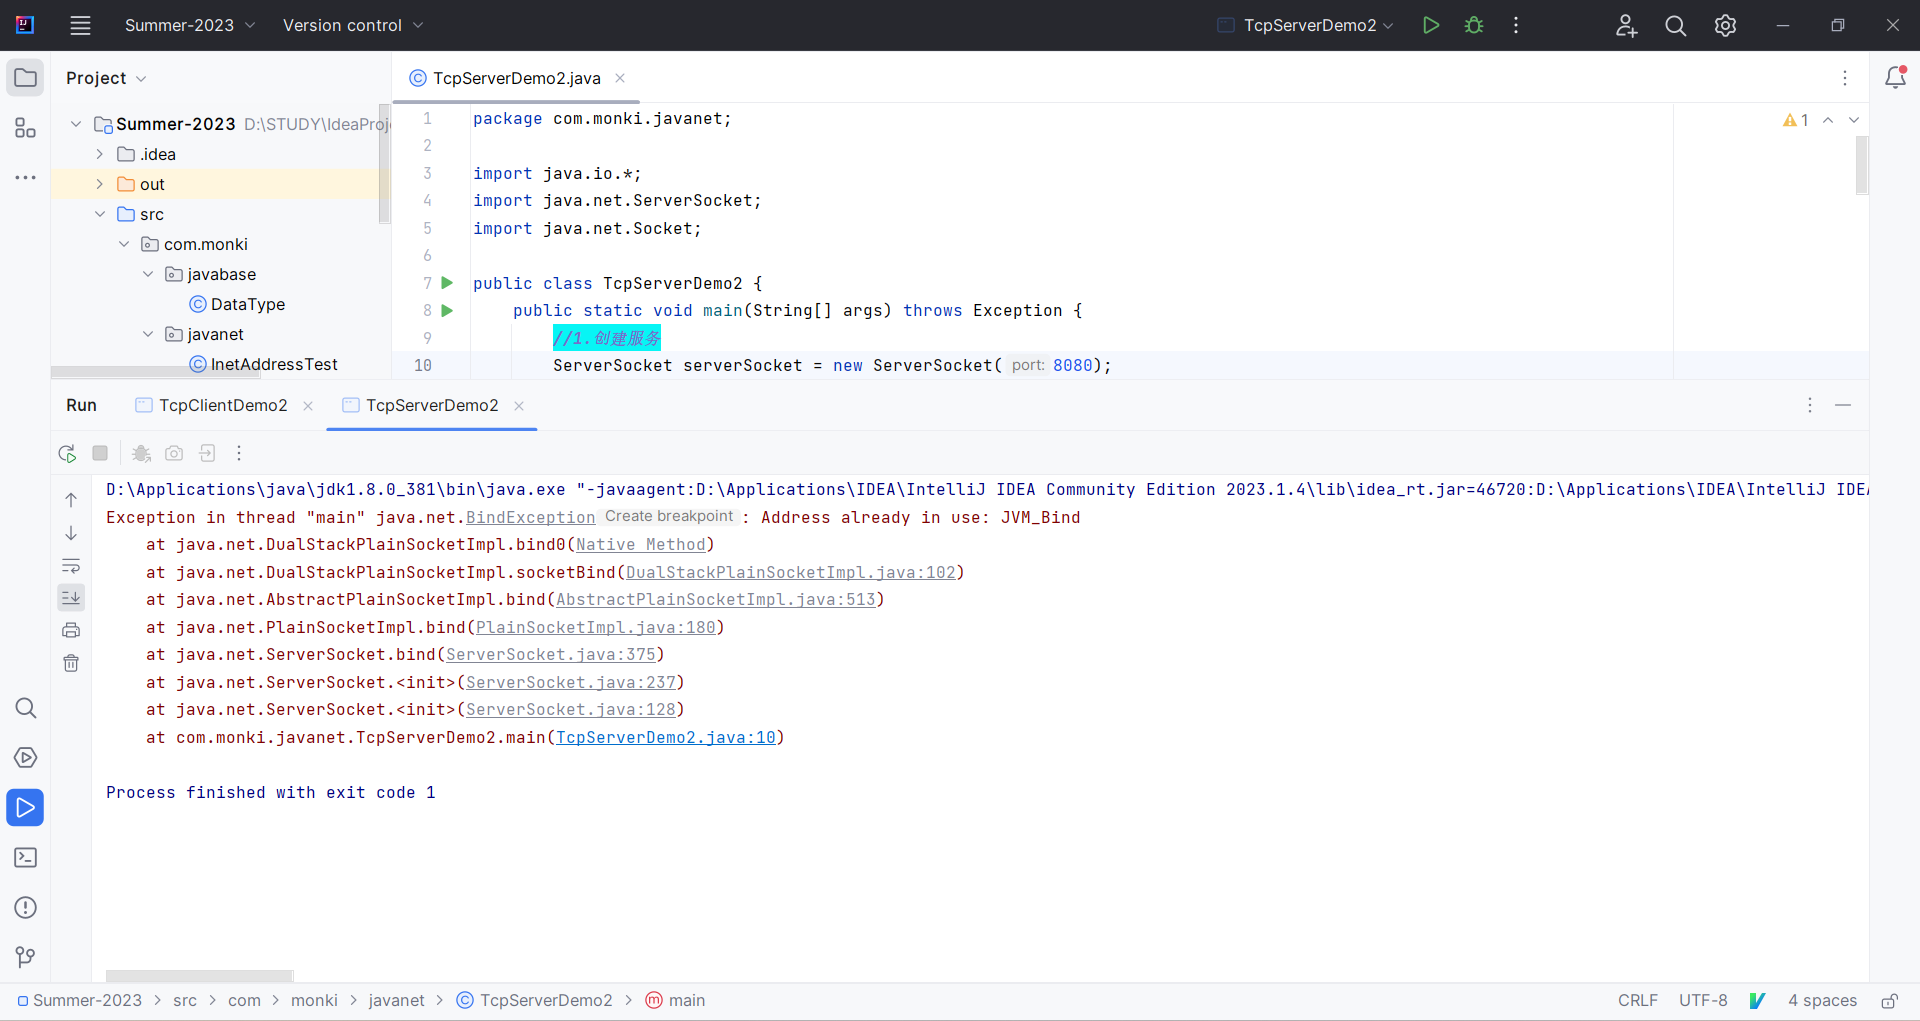Open the Services tool window
Image resolution: width=1920 pixels, height=1021 pixels.
(x=26, y=758)
